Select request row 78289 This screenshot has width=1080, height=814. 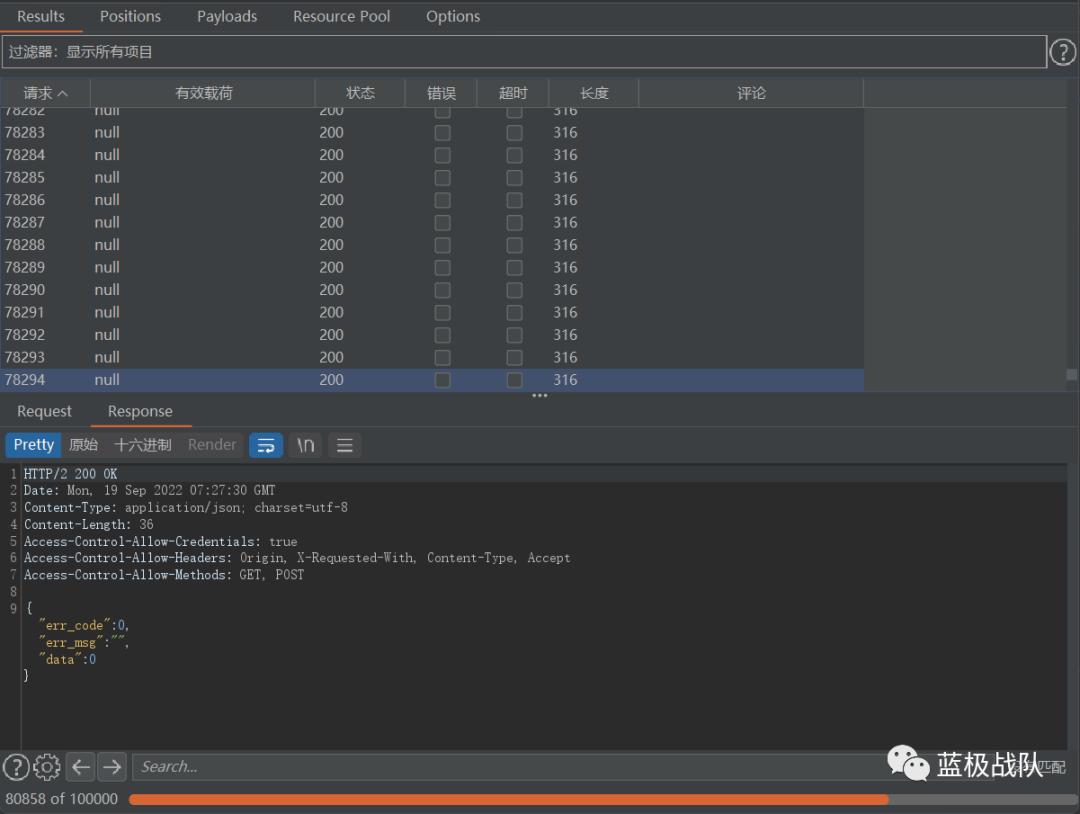432,267
